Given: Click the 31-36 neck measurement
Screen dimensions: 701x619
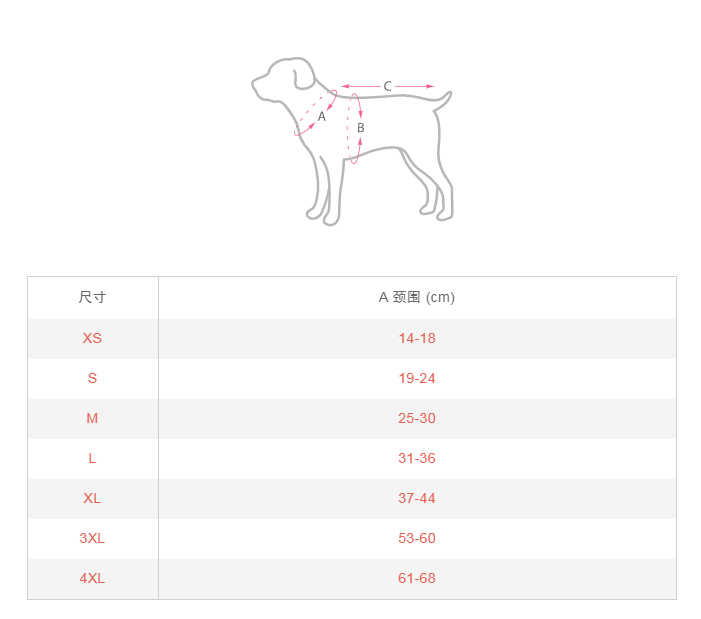Looking at the screenshot, I should [417, 458].
